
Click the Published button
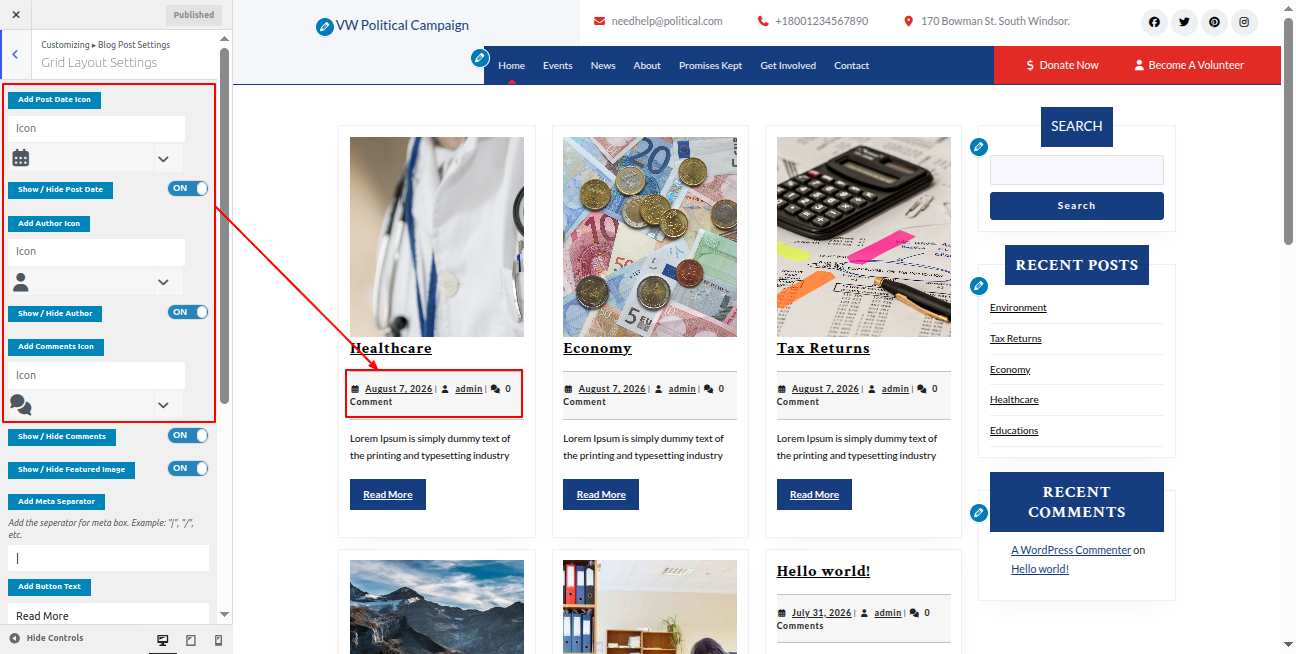[x=194, y=14]
